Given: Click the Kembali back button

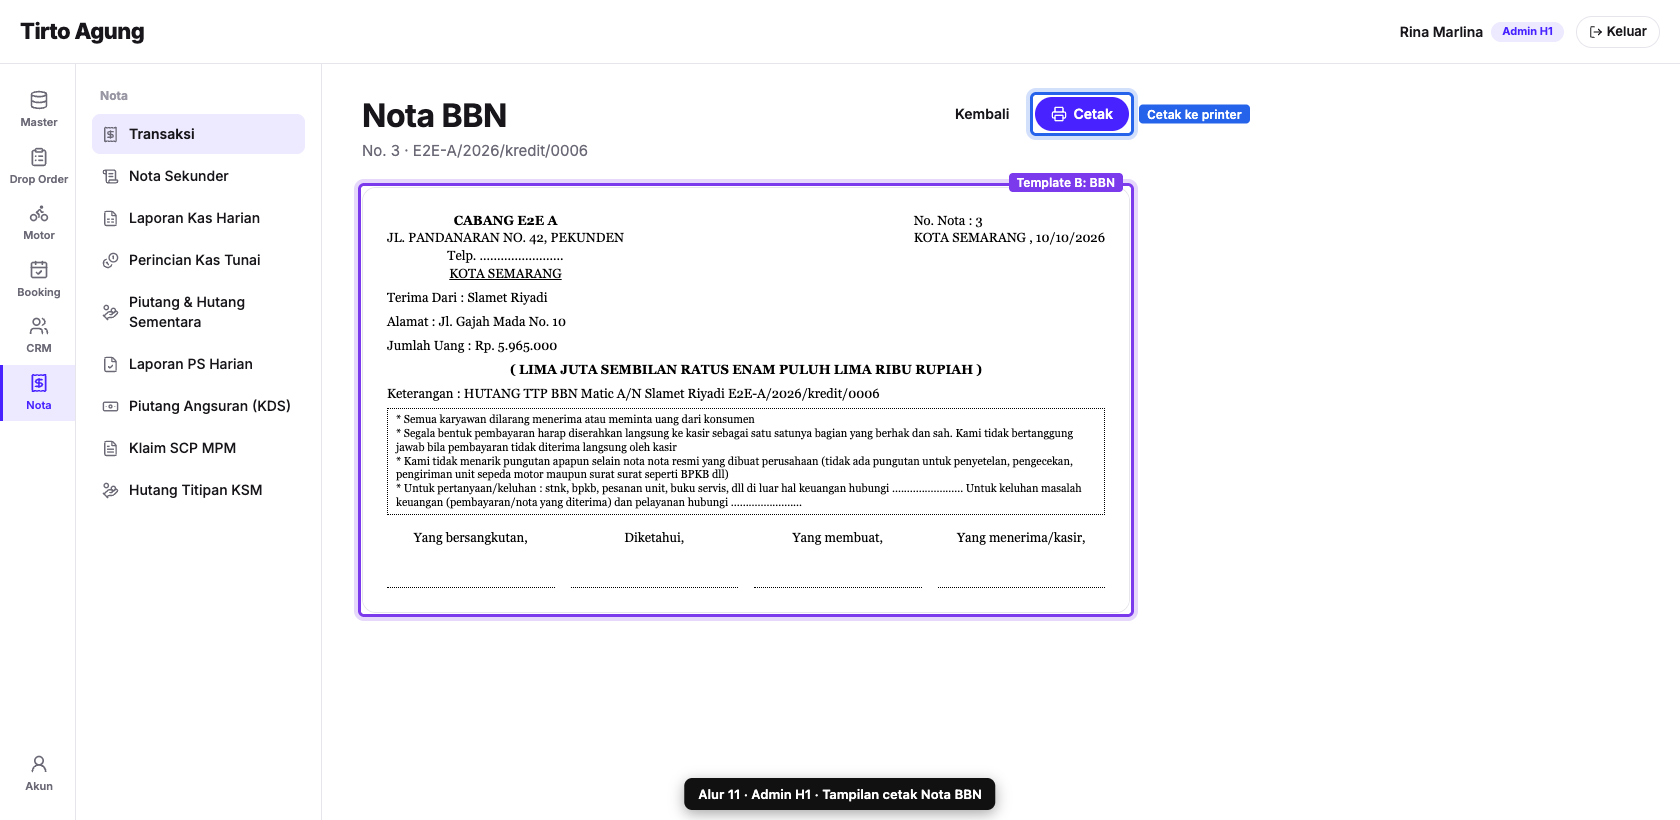Looking at the screenshot, I should [982, 114].
